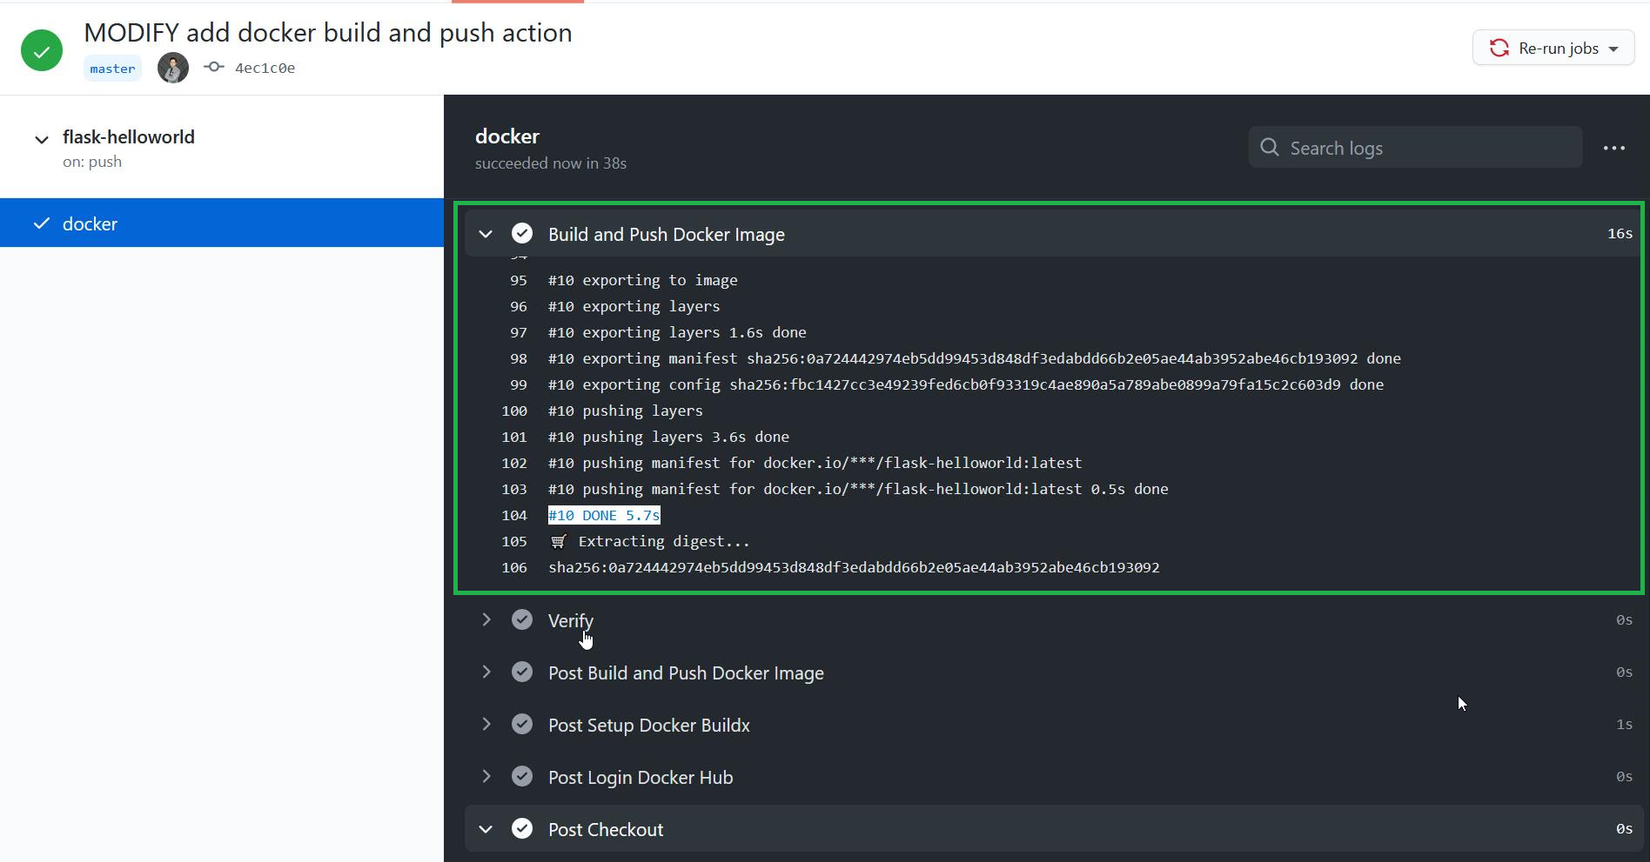The height and width of the screenshot is (862, 1650).
Task: Open the three-dots log options menu
Action: coord(1614,148)
